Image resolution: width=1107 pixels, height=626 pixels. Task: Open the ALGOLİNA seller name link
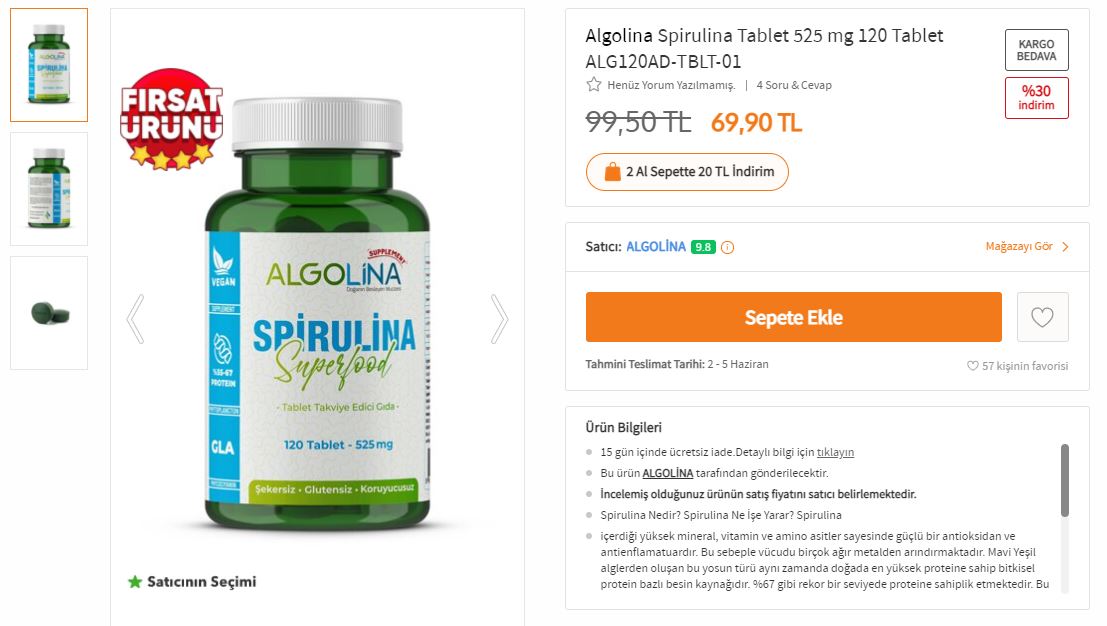point(656,246)
